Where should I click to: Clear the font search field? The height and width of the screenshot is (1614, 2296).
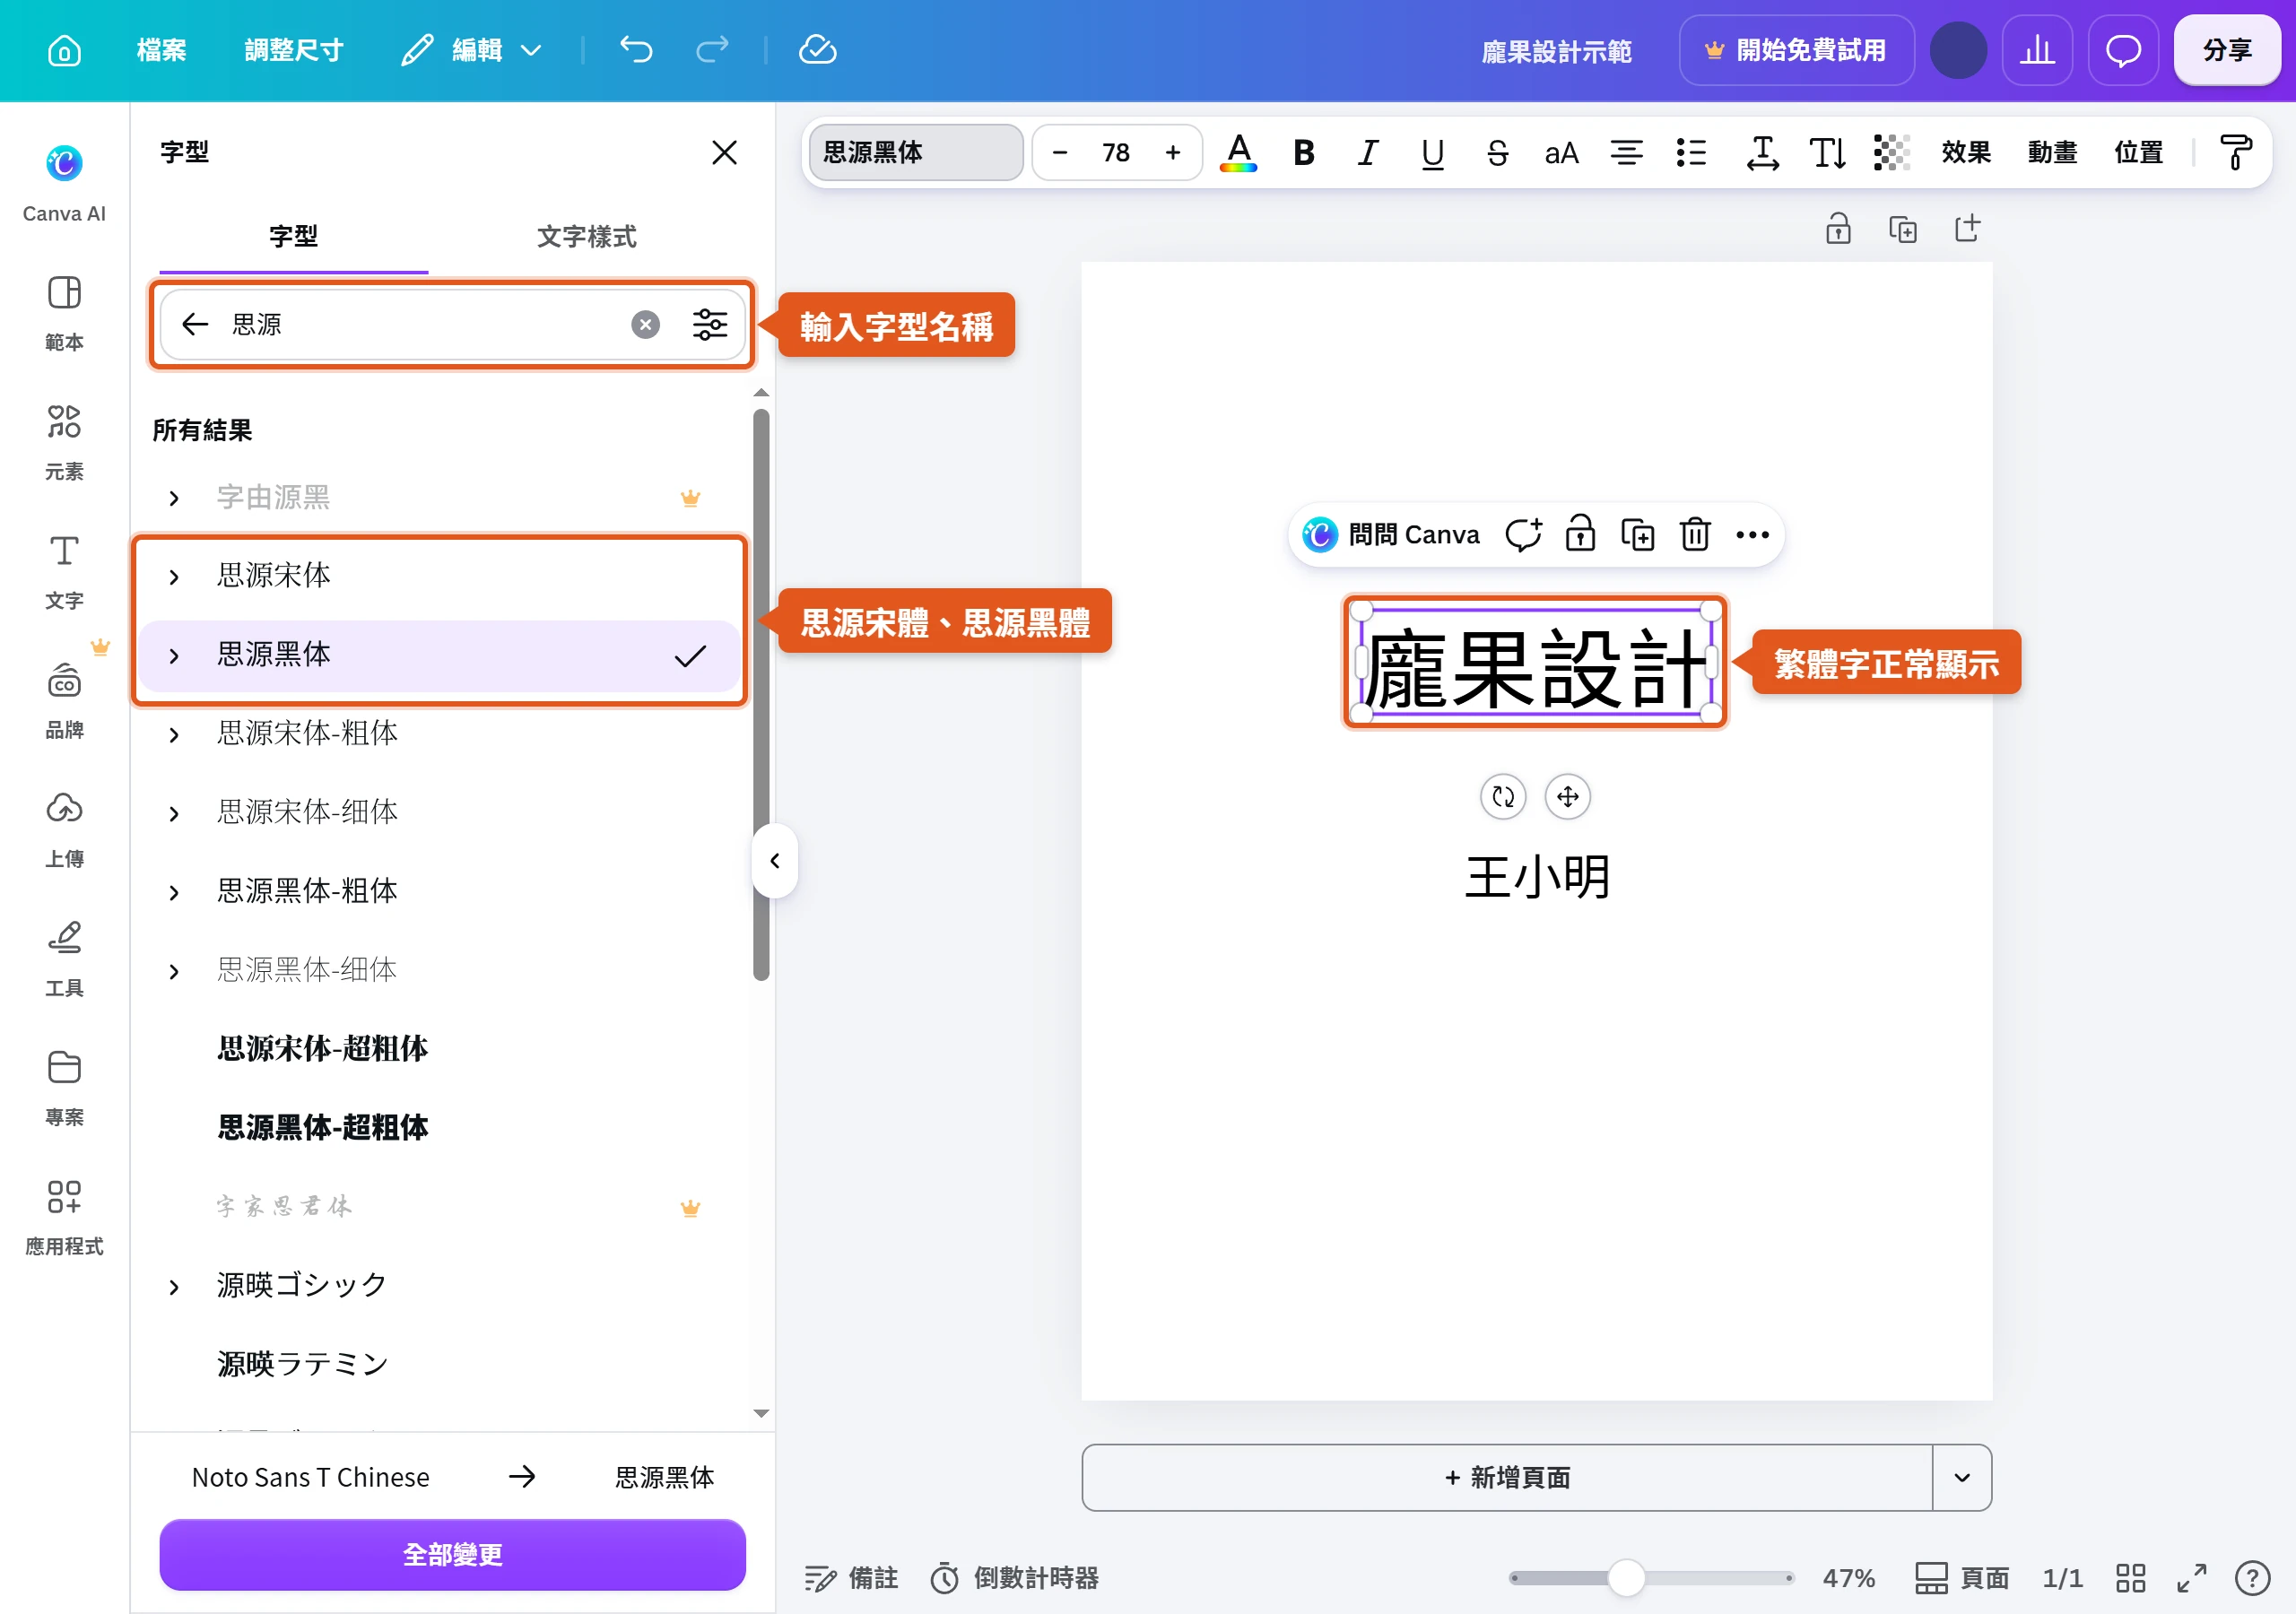[x=646, y=324]
